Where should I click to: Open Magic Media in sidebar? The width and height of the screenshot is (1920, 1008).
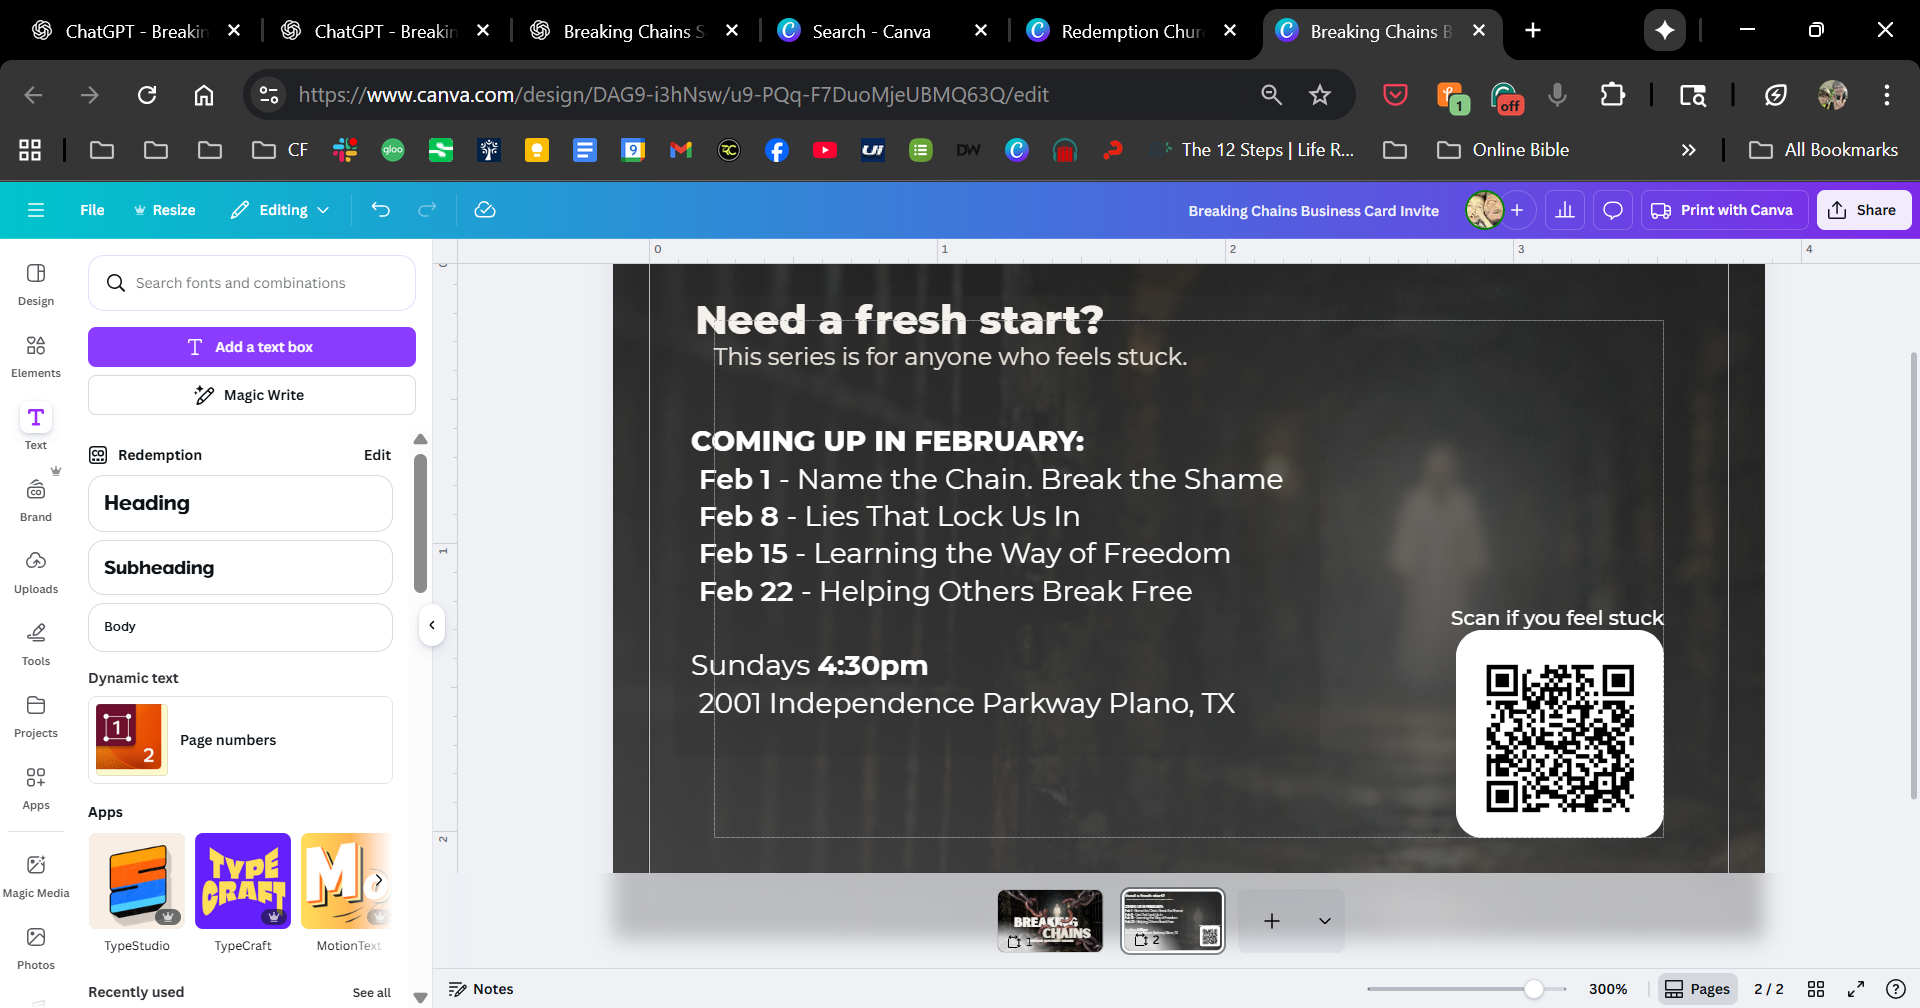36,876
